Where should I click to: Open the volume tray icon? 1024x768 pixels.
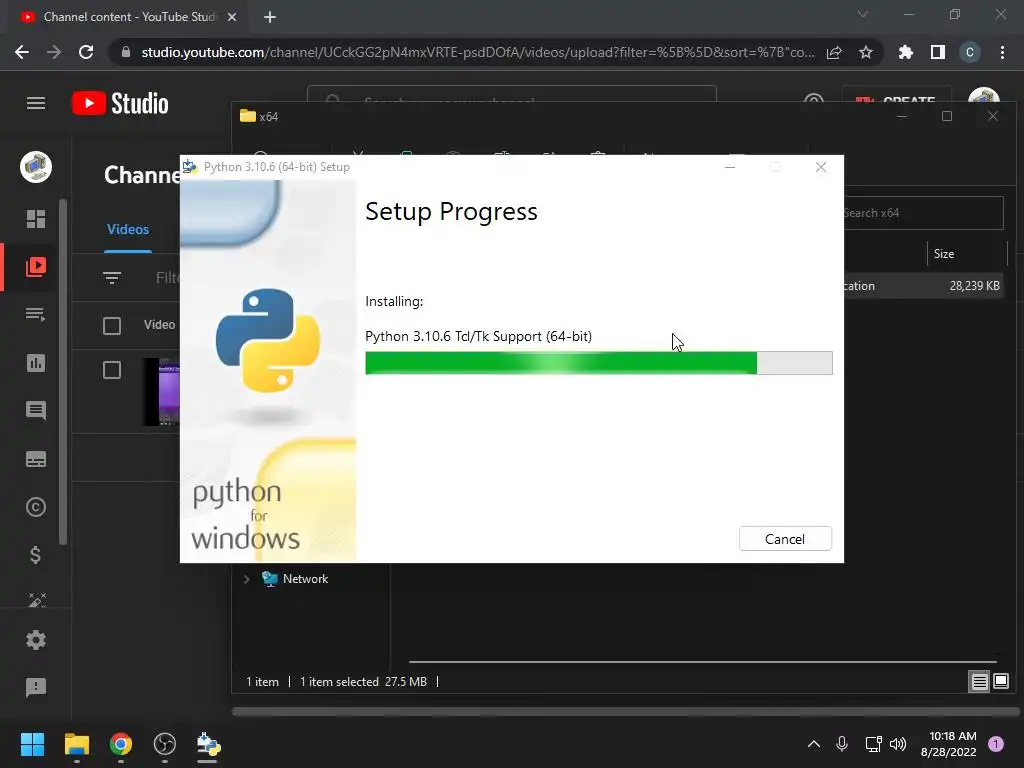pyautogui.click(x=899, y=744)
